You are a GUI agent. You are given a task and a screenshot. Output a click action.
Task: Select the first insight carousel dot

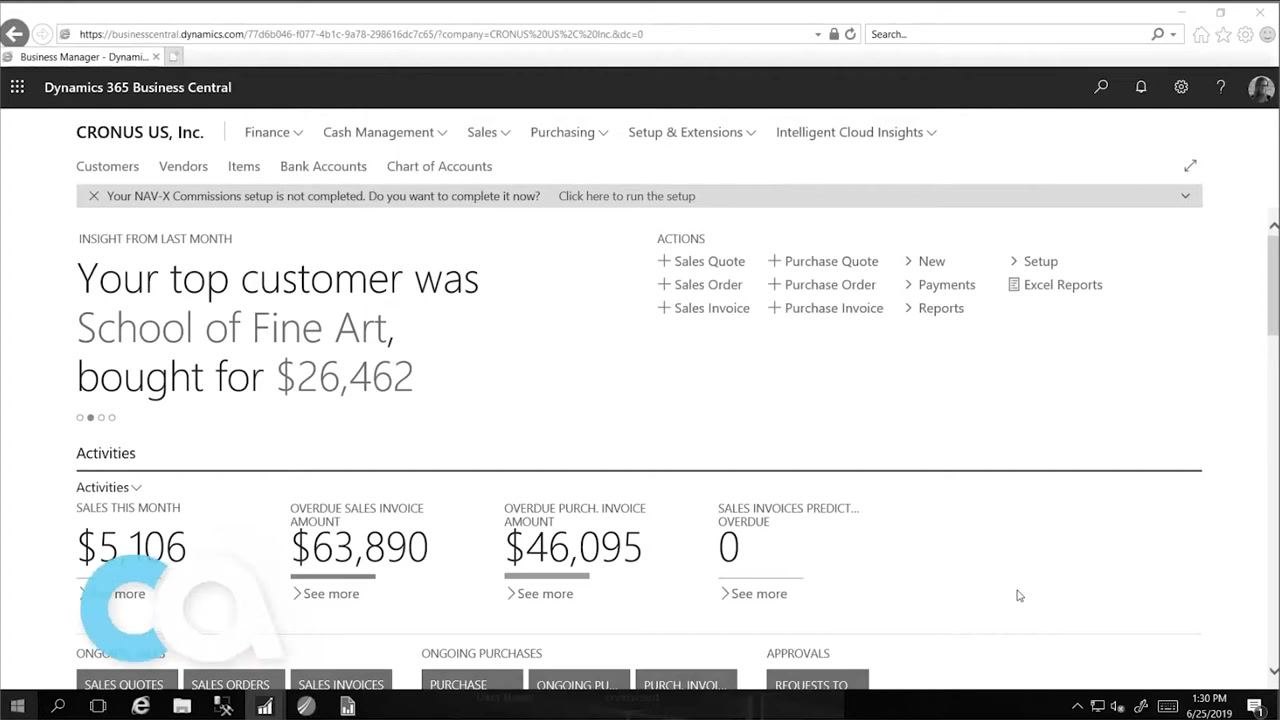click(x=80, y=418)
